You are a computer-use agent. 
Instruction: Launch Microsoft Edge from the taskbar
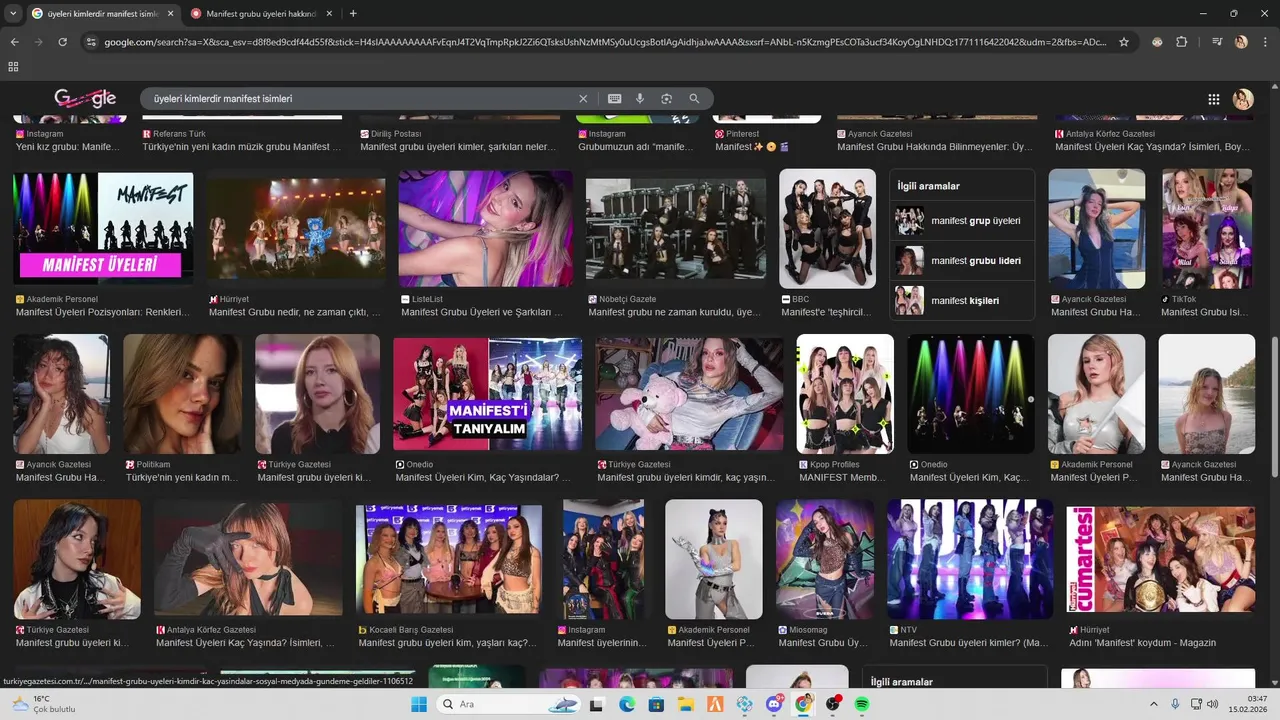click(626, 704)
